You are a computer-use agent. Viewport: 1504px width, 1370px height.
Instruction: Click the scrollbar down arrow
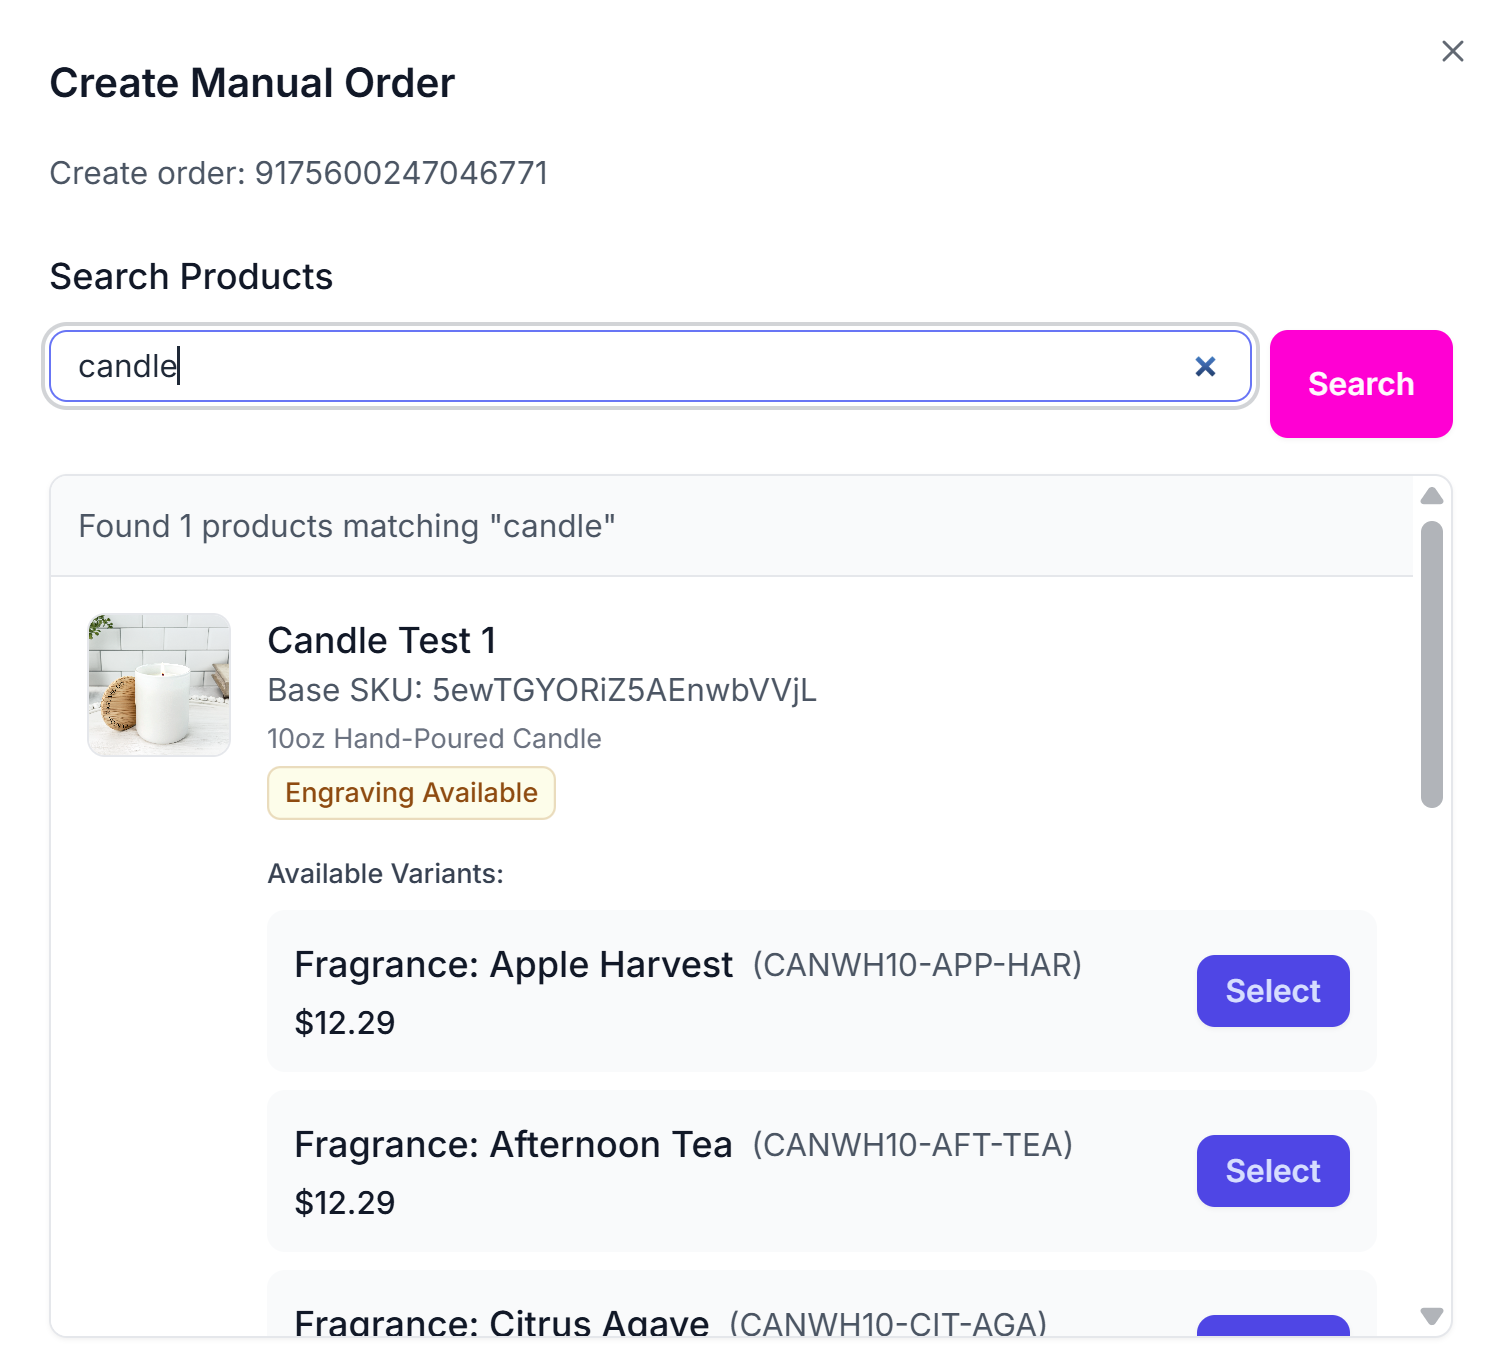(x=1432, y=1316)
